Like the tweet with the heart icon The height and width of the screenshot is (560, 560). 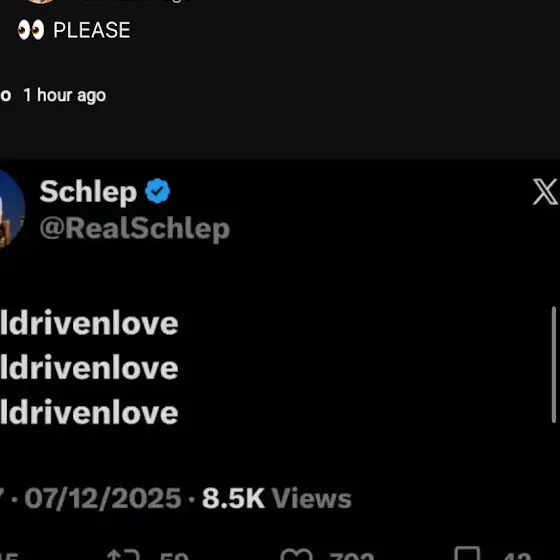(x=296, y=554)
